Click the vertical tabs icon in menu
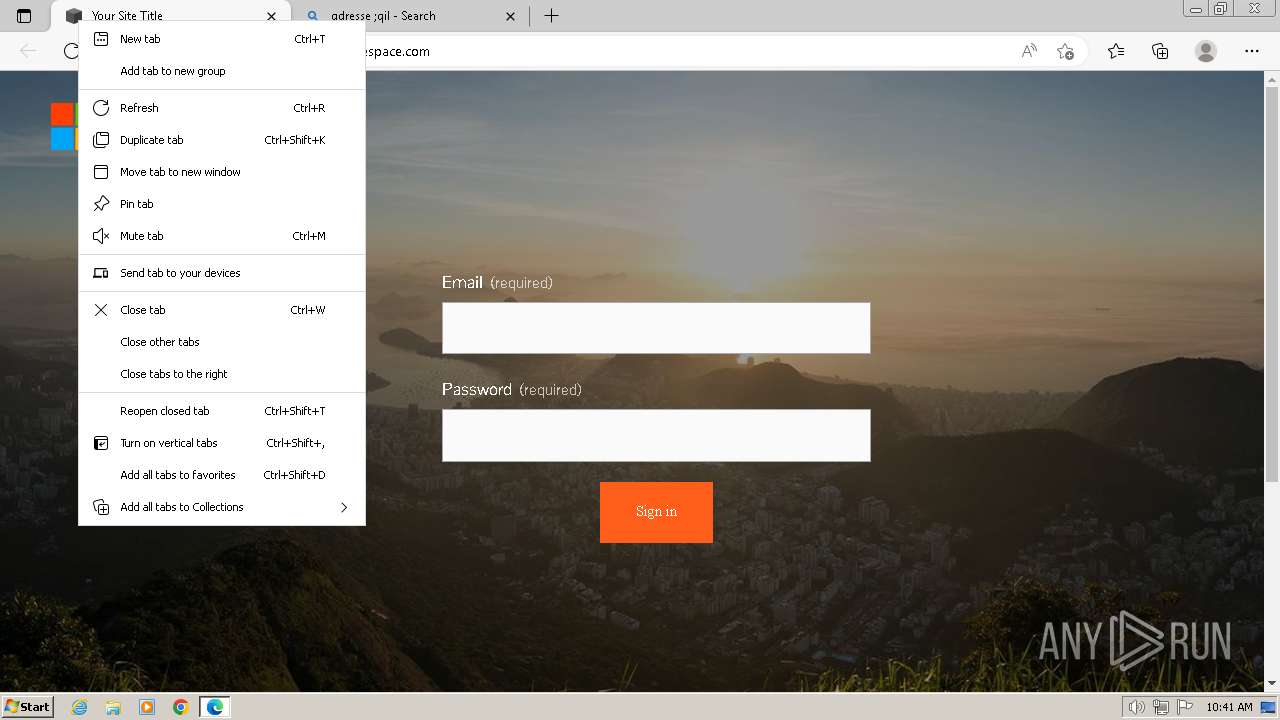 (x=101, y=443)
